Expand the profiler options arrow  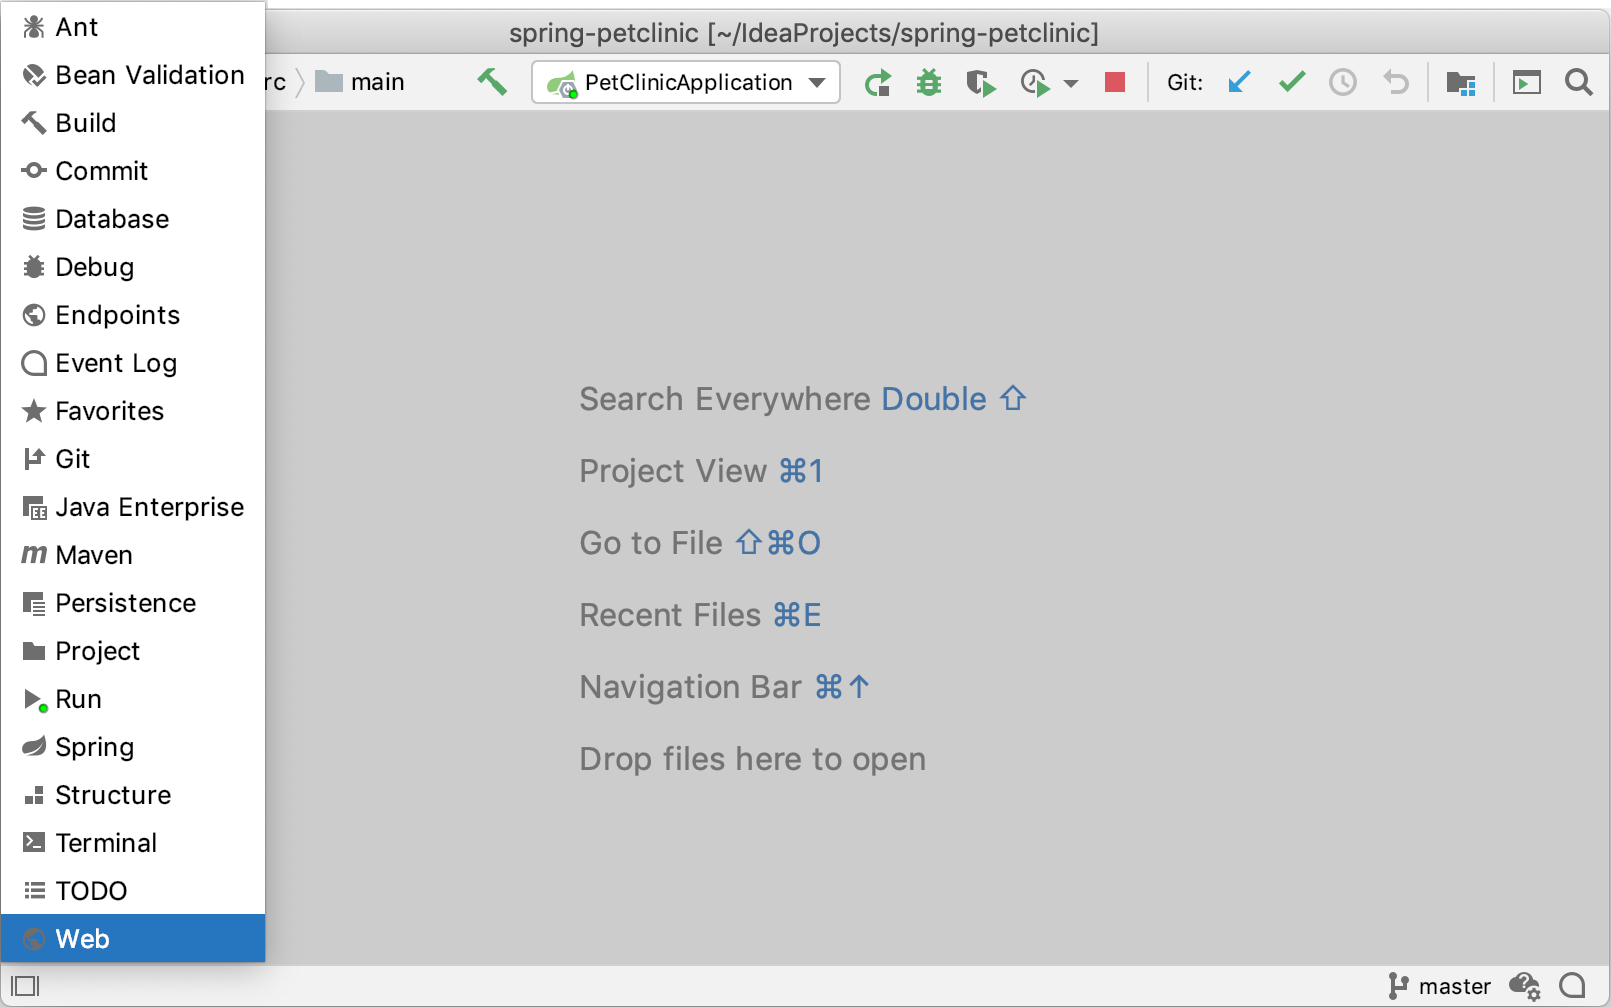(1071, 83)
